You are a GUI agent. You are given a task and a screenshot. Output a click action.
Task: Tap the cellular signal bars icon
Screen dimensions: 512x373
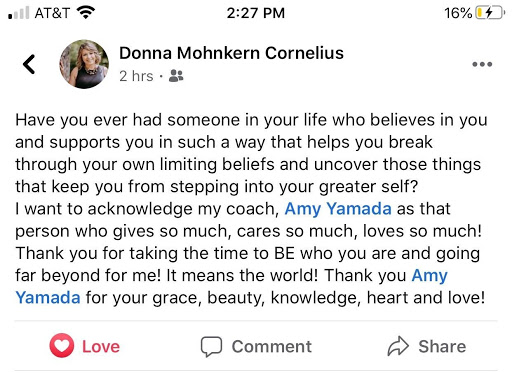(18, 13)
